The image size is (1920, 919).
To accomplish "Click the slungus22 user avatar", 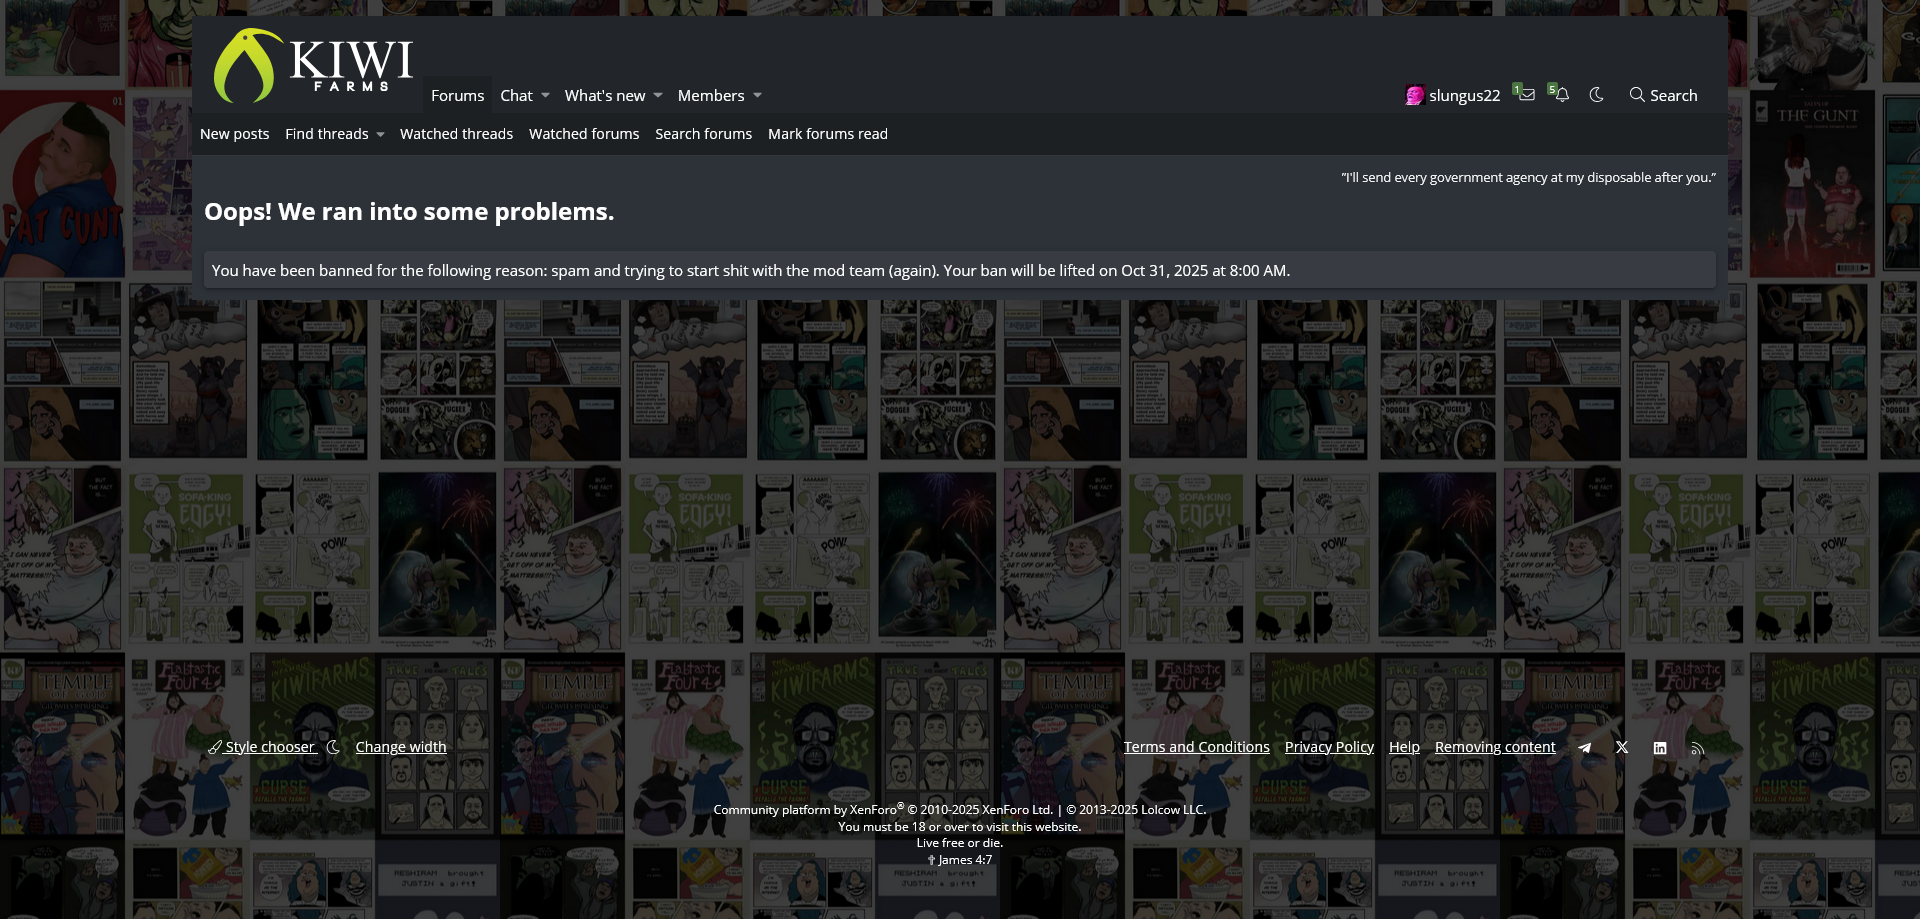I will 1414,96.
